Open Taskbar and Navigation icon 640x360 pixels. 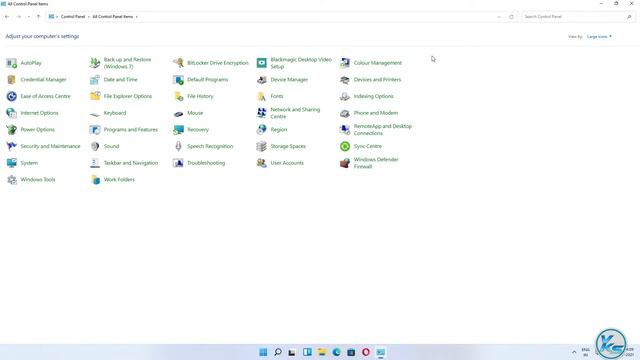pos(95,163)
